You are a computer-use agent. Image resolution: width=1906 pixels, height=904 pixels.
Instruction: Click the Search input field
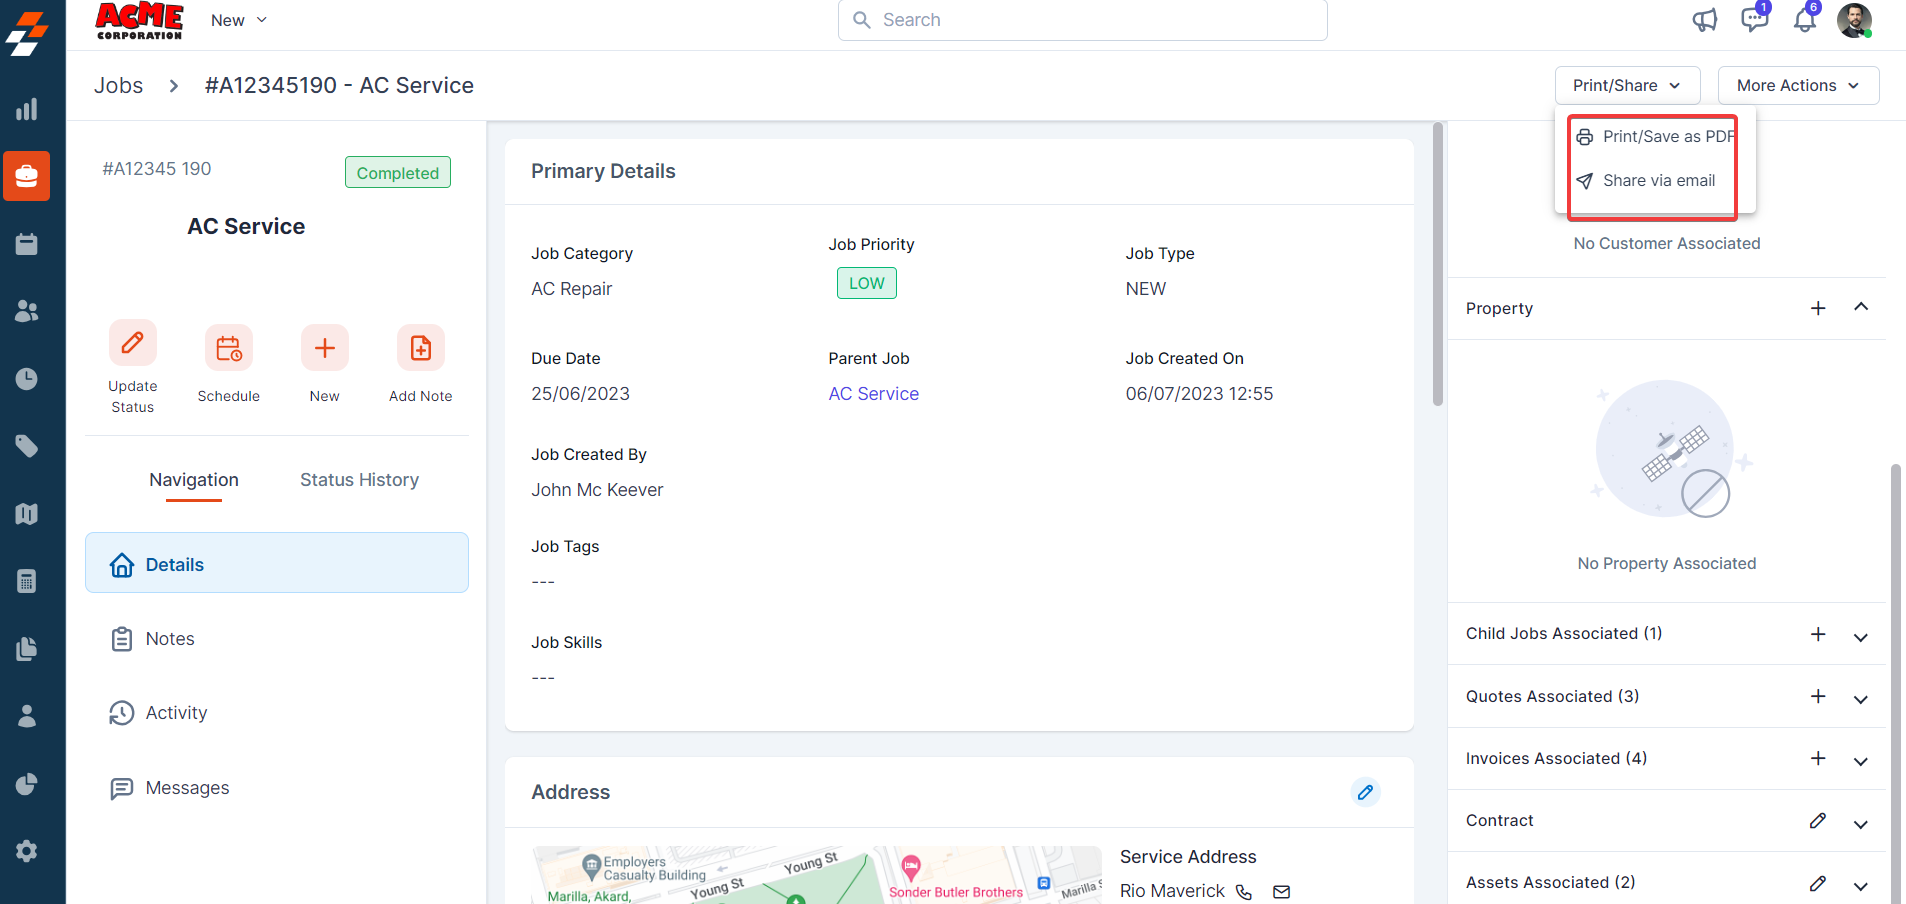[x=1082, y=20]
